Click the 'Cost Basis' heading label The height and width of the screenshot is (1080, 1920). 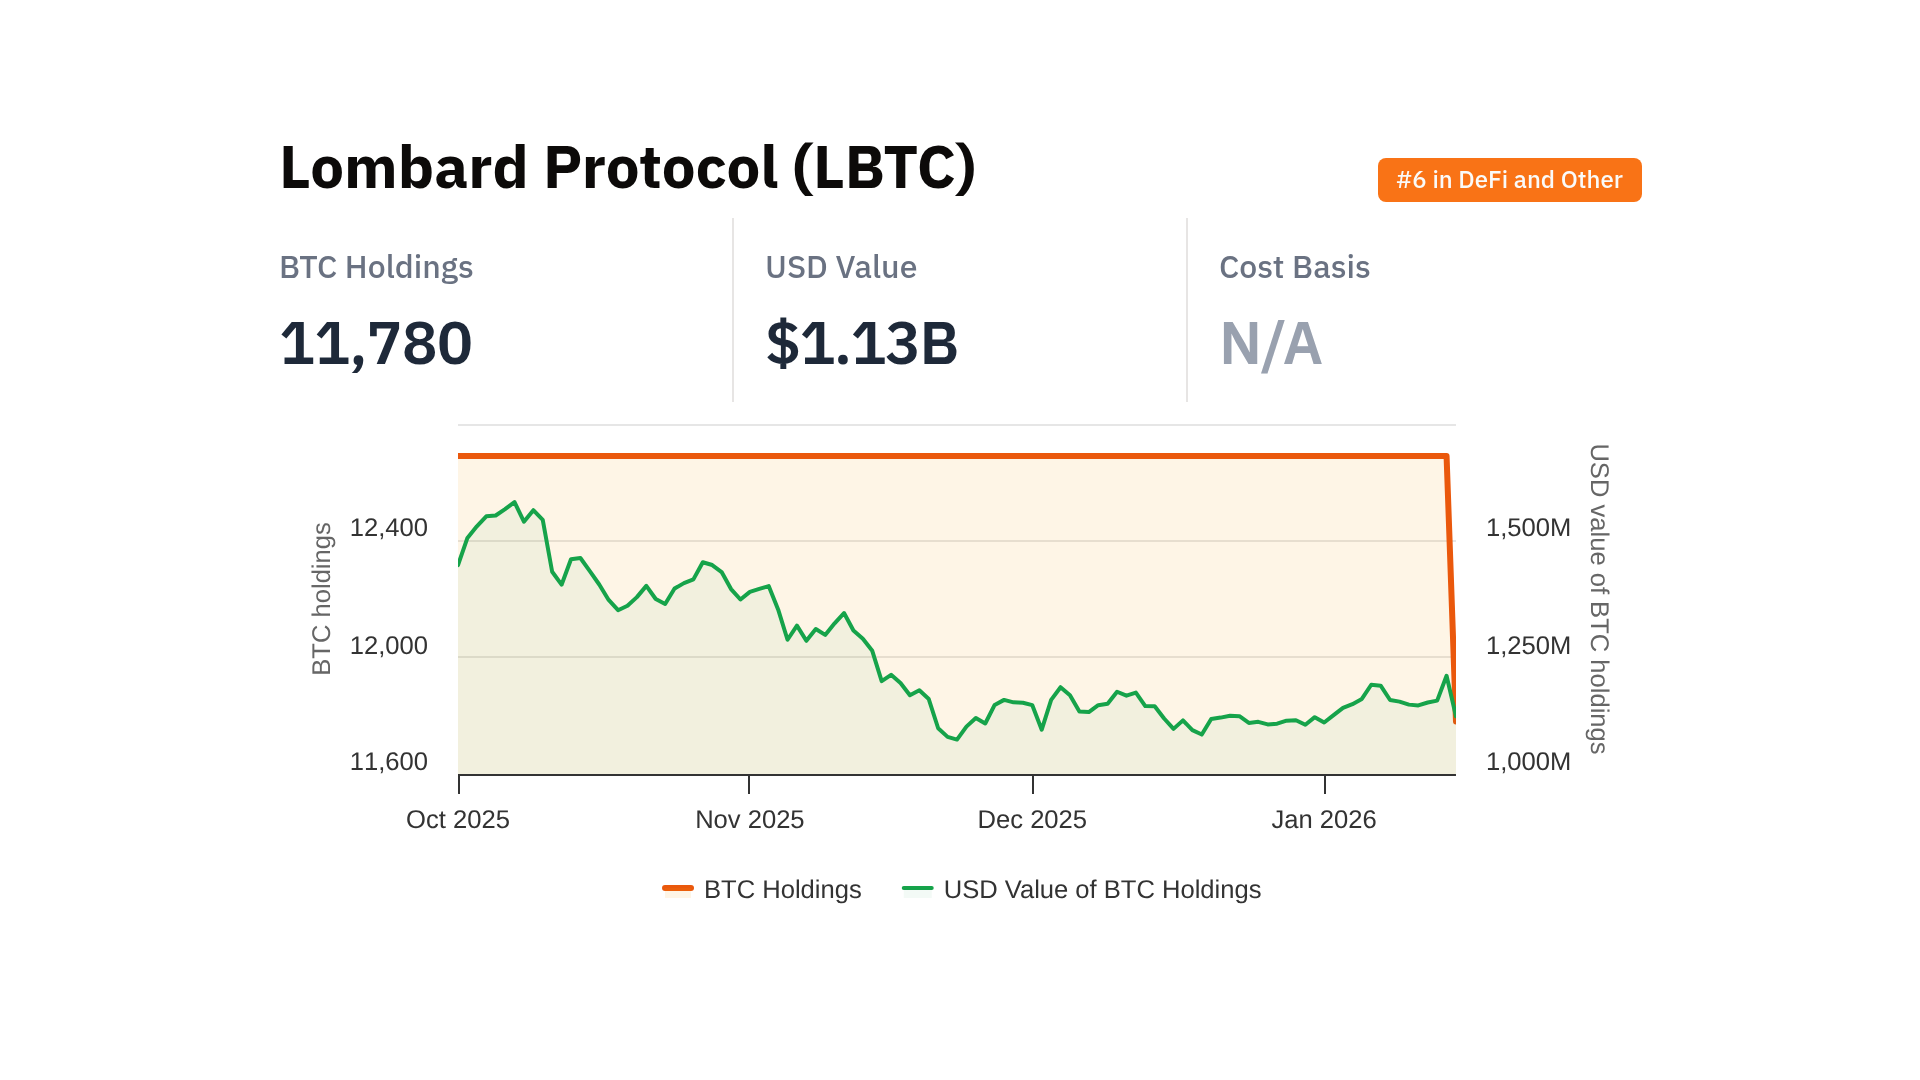click(x=1294, y=267)
